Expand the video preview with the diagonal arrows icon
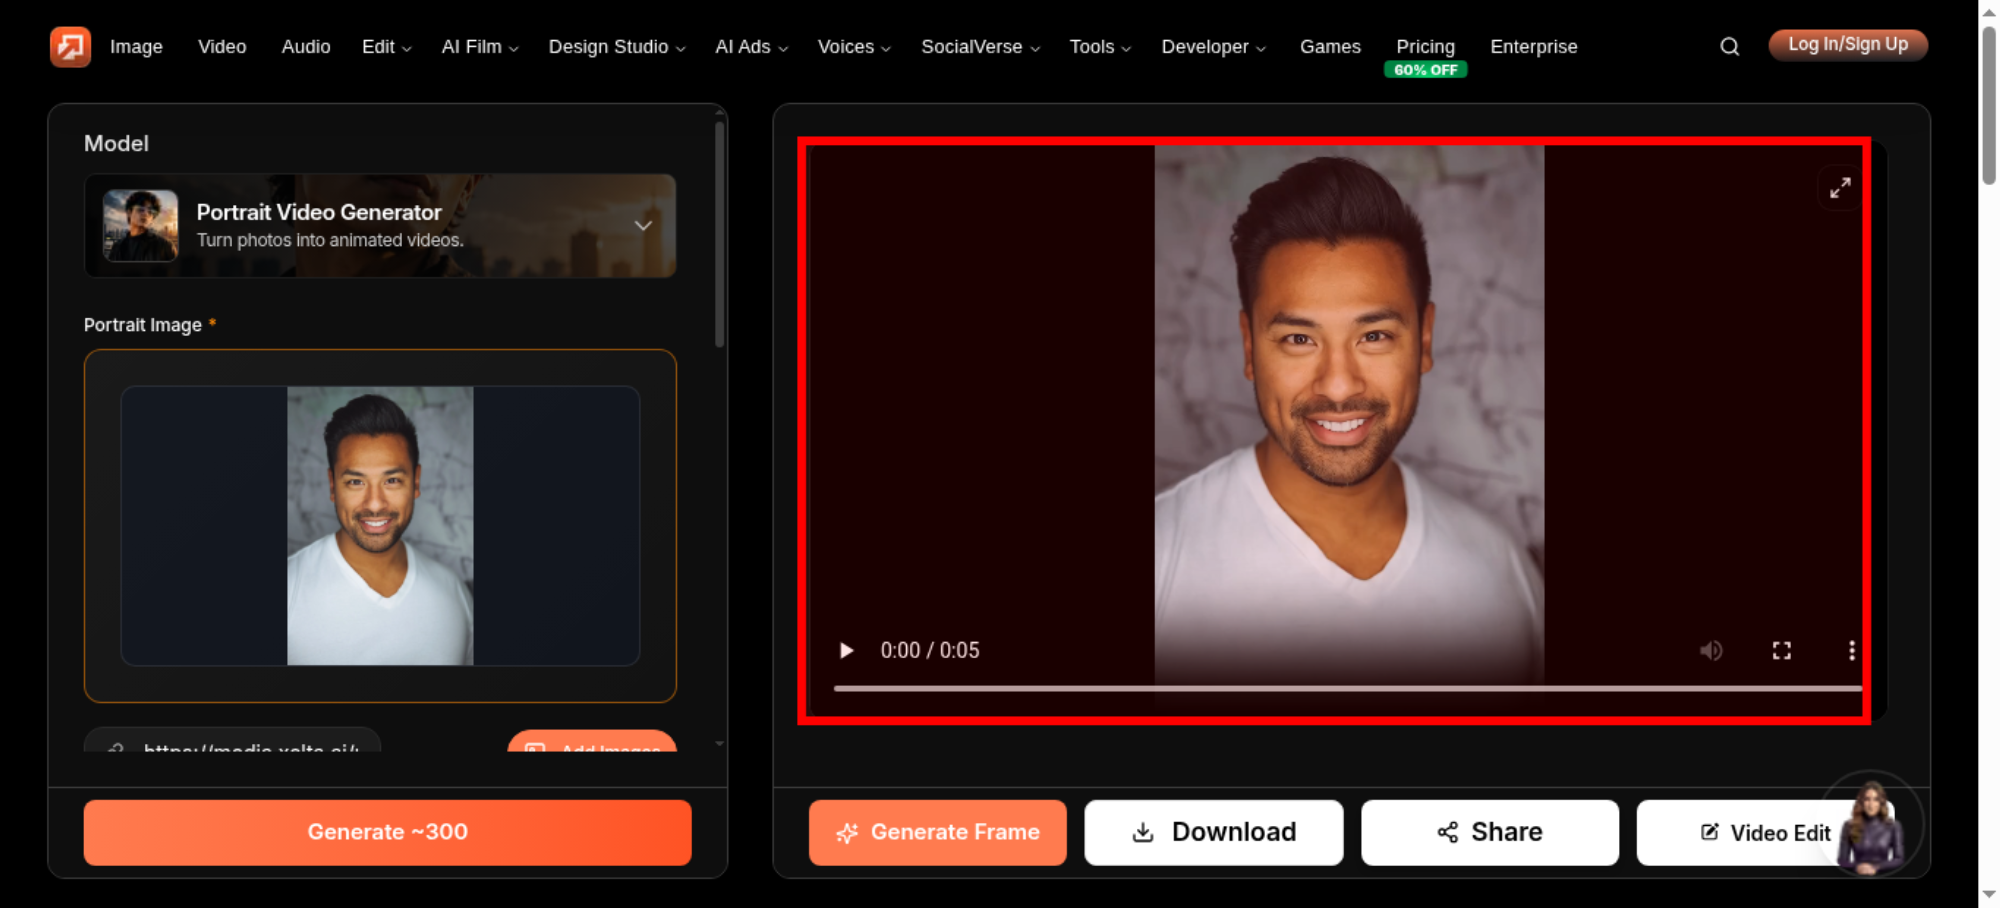The width and height of the screenshot is (2000, 908). tap(1840, 188)
